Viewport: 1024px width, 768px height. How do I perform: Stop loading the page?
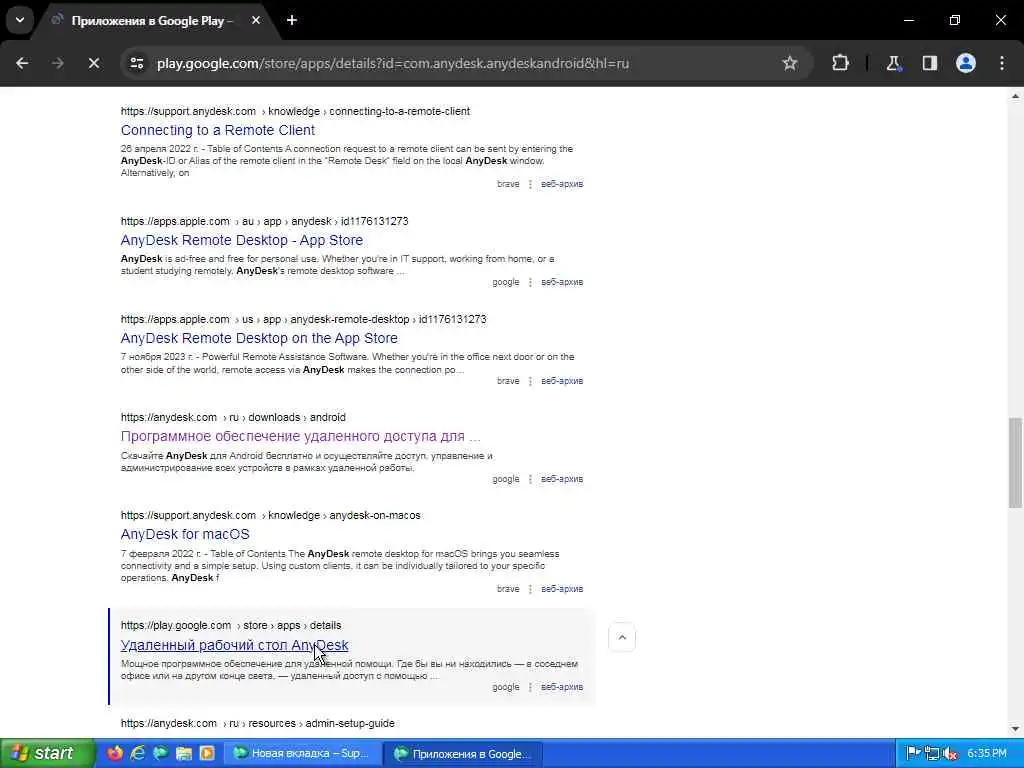(x=93, y=63)
